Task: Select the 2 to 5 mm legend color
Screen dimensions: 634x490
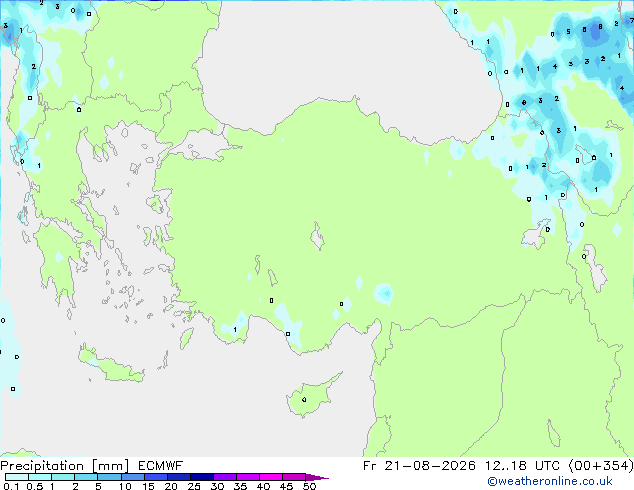Action: point(86,477)
